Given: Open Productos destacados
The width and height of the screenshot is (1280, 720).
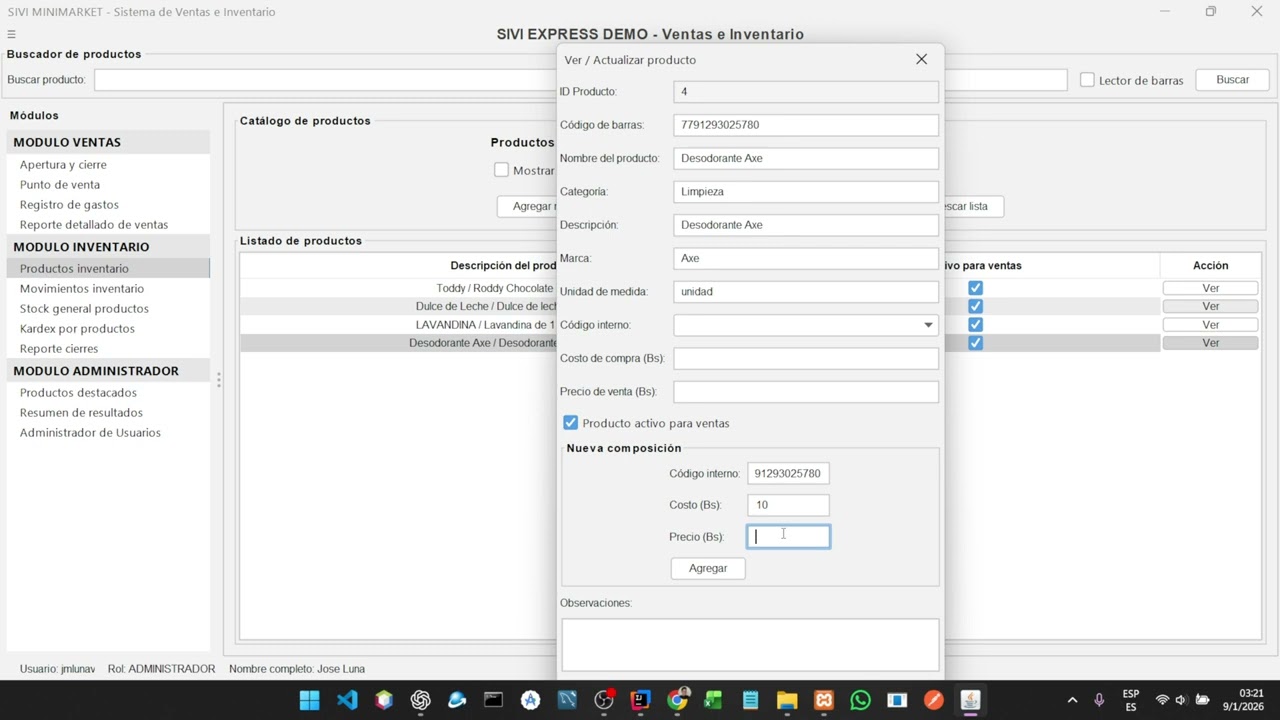Looking at the screenshot, I should coord(78,392).
